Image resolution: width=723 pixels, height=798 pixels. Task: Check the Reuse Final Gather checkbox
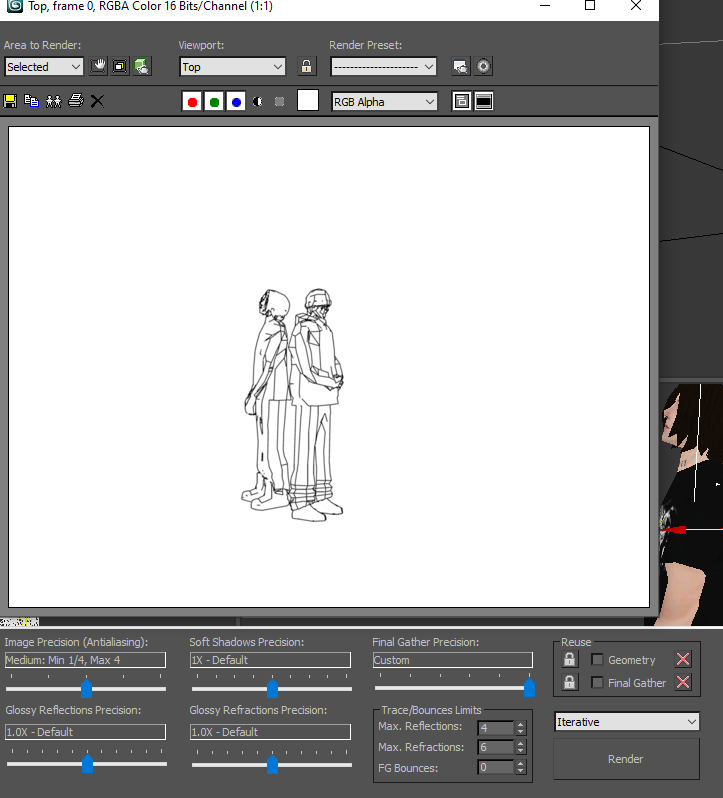598,683
